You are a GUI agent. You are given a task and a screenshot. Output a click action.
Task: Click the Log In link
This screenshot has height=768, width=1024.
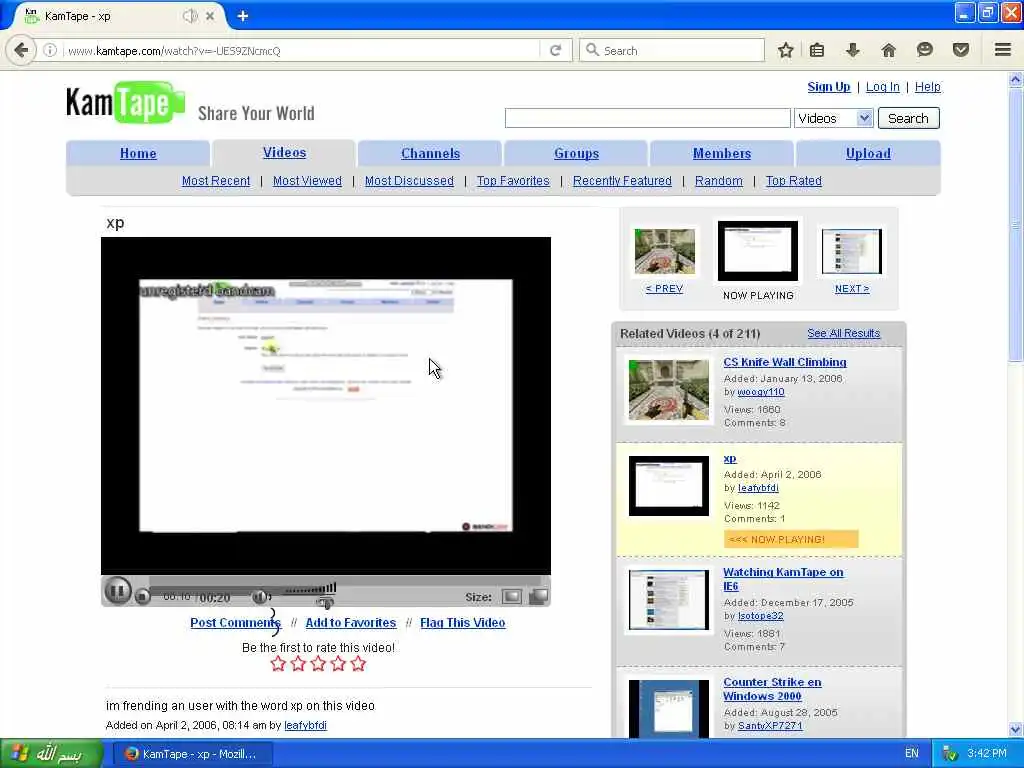882,87
